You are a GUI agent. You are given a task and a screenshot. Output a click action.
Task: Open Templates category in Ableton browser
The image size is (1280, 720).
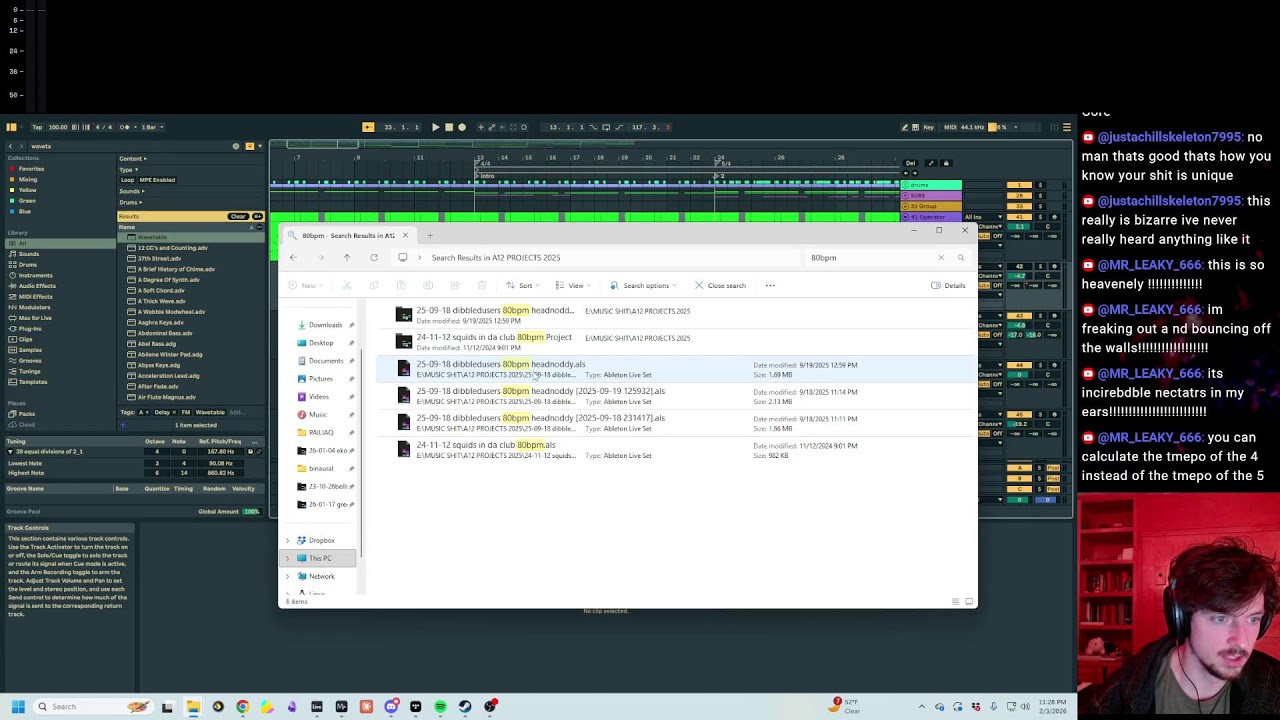tap(32, 382)
